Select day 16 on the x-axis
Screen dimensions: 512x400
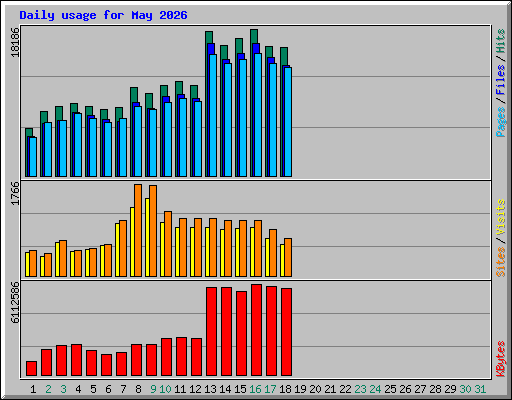pyautogui.click(x=255, y=389)
